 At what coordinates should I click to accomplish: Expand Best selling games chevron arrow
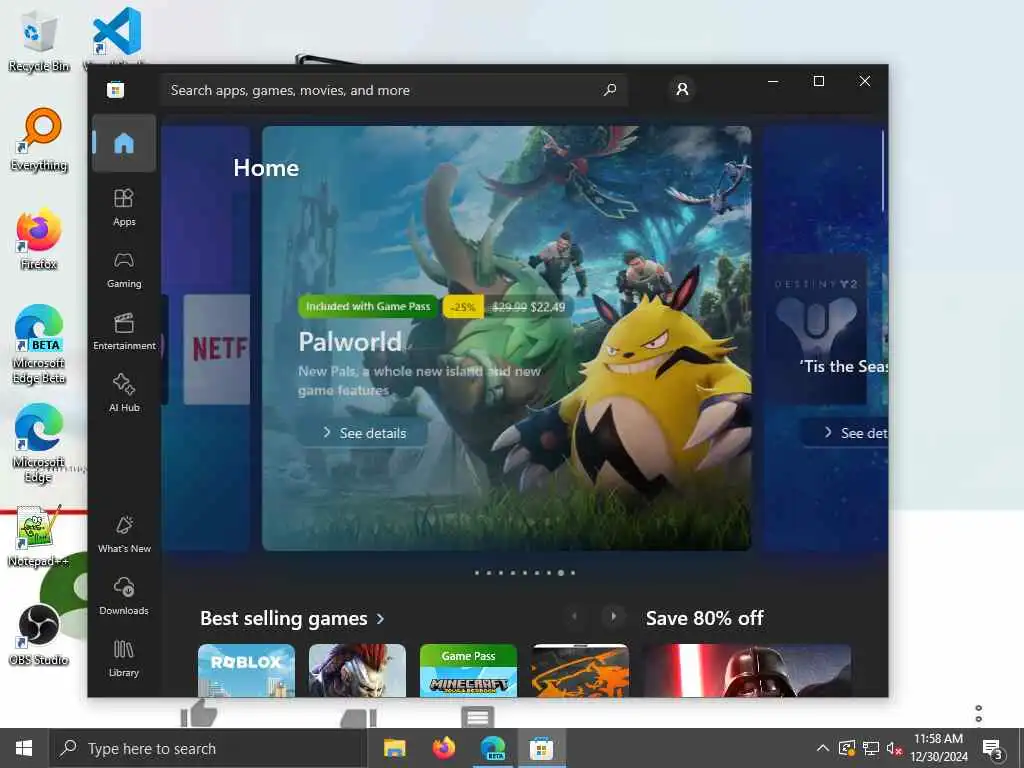381,618
